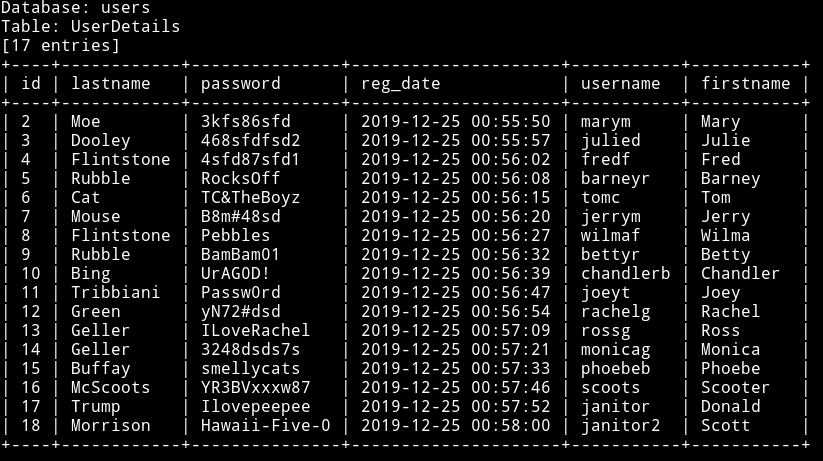Click the 'Table: UserDetails' line
Image resolution: width=823 pixels, height=461 pixels.
click(x=90, y=26)
